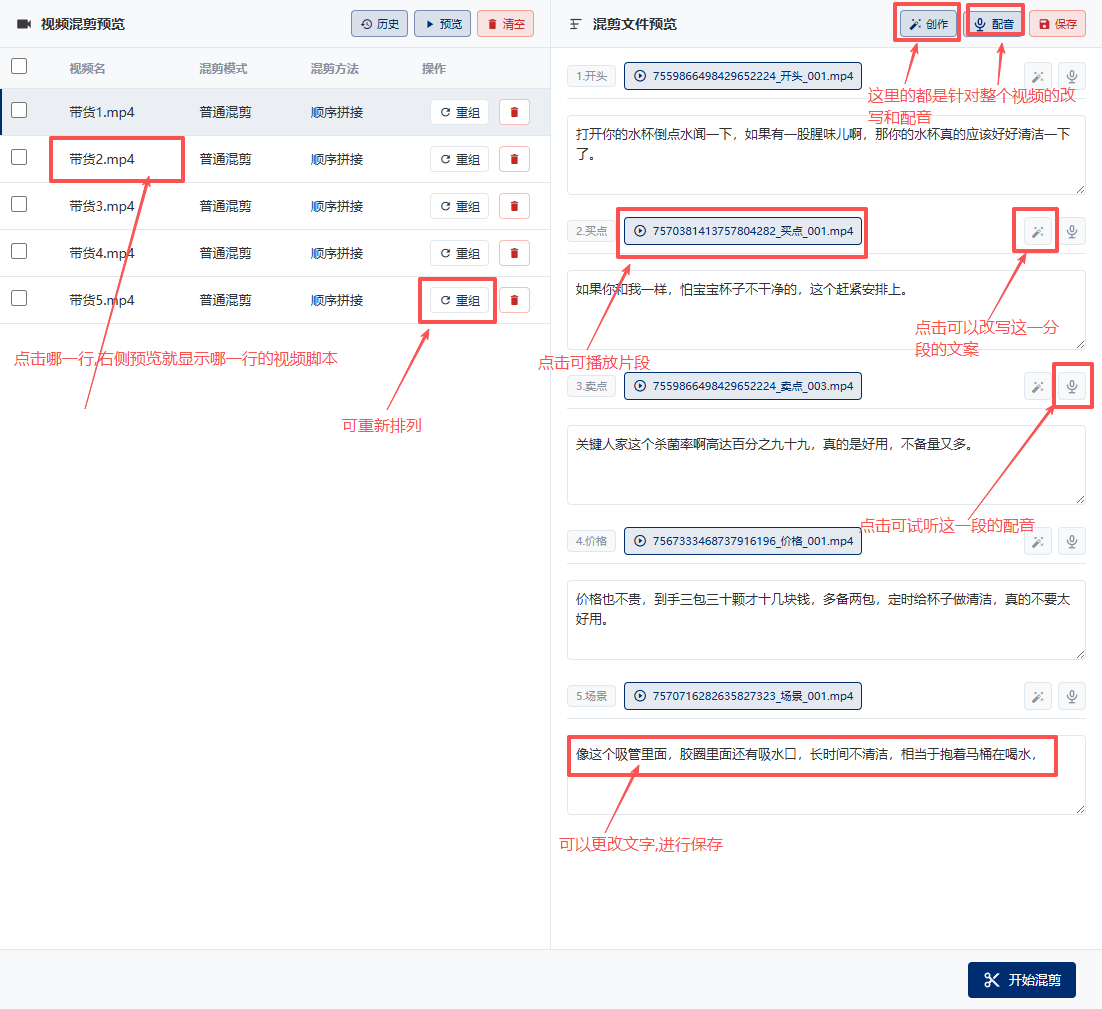Rewrite 1.开头 segment with magic wand icon
The height and width of the screenshot is (1009, 1102).
[x=1037, y=77]
